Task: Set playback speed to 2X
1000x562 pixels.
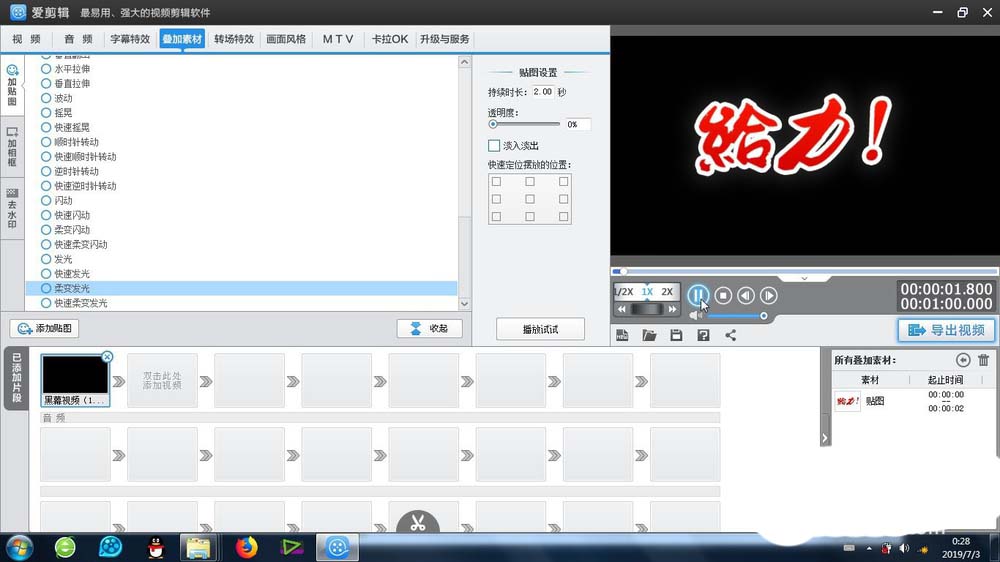Action: point(667,292)
